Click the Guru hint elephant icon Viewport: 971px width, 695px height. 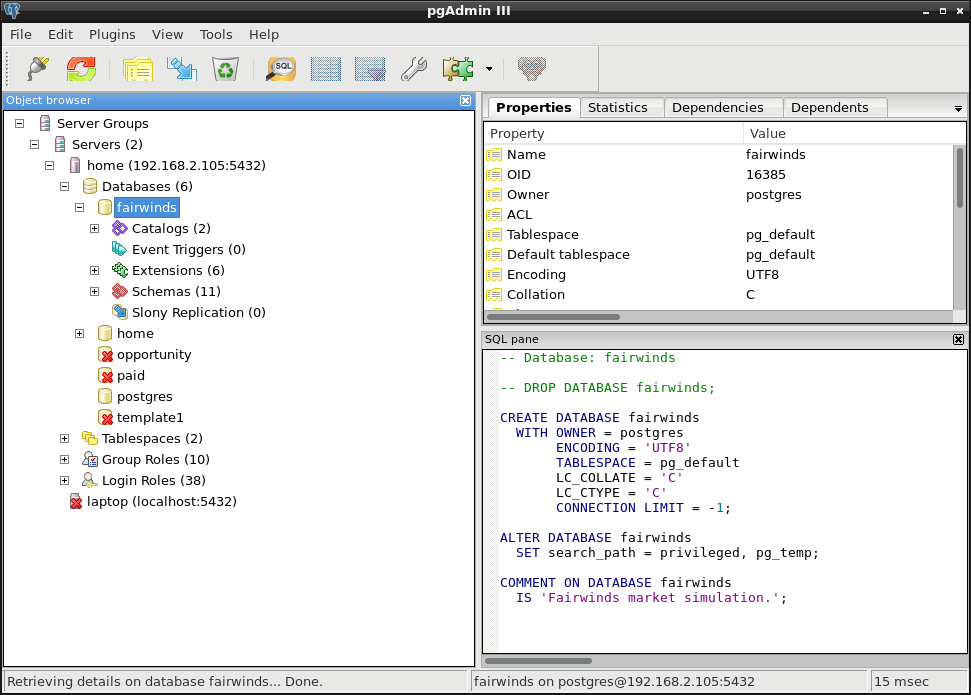[x=531, y=68]
